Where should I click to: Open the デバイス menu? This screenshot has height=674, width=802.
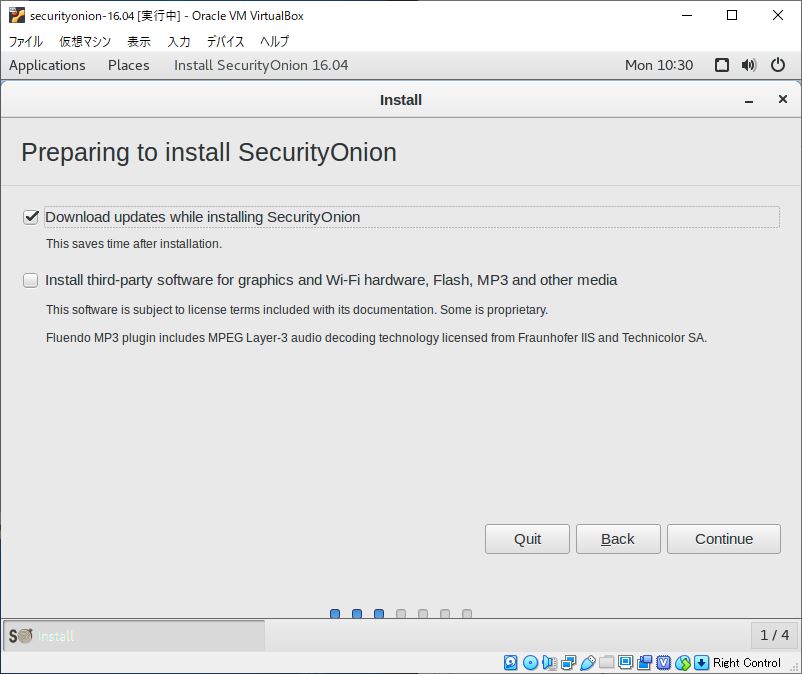pos(226,41)
